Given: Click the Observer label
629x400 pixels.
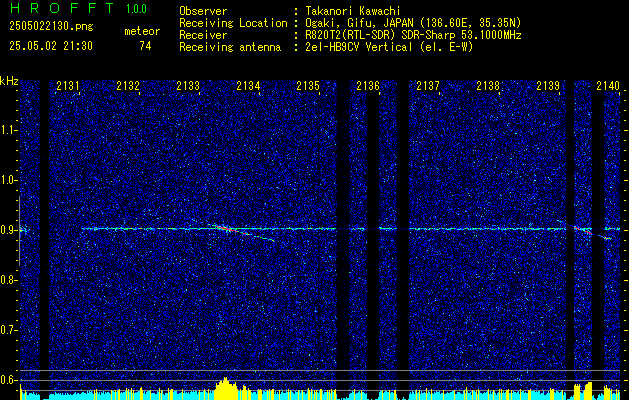Looking at the screenshot, I should 203,12.
